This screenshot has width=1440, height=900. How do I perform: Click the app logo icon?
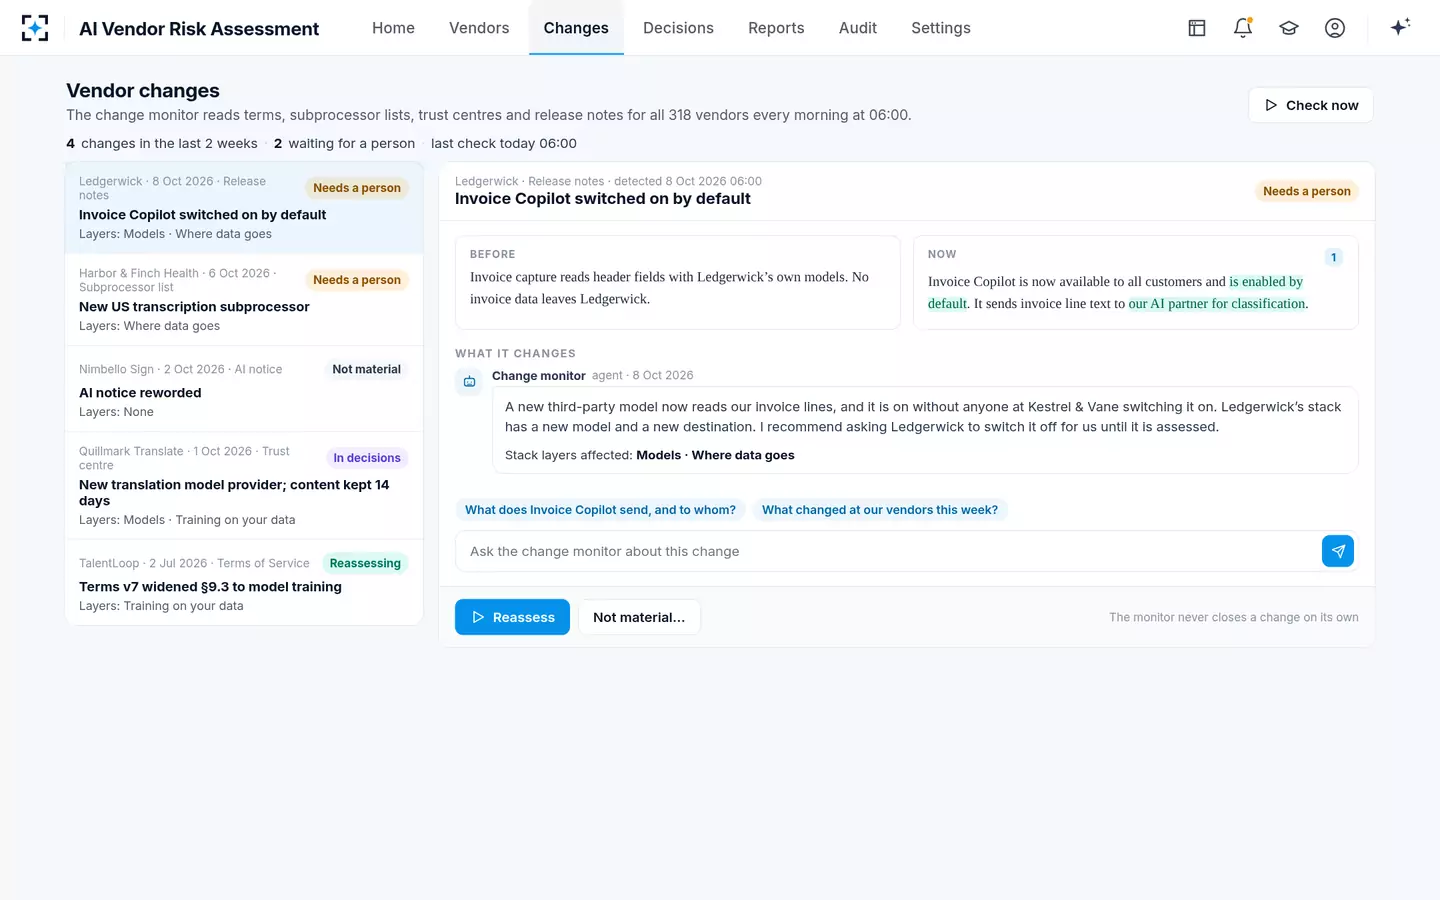[x=35, y=28]
